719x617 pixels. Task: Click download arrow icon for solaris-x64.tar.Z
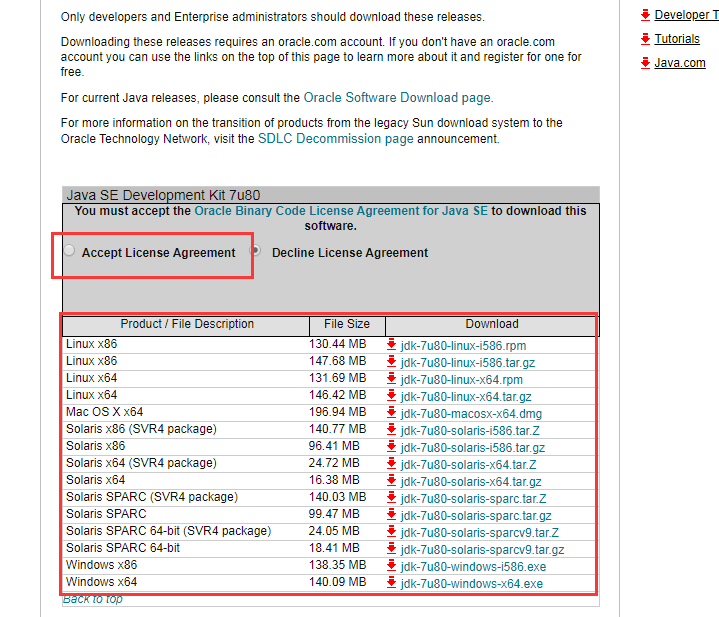[x=391, y=463]
